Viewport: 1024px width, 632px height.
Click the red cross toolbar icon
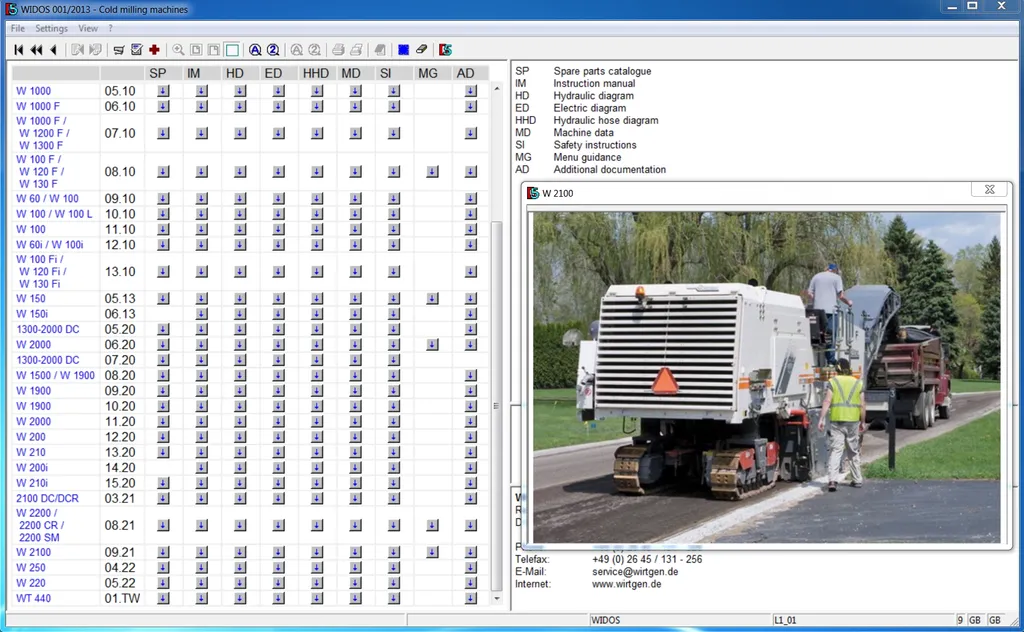(x=154, y=50)
